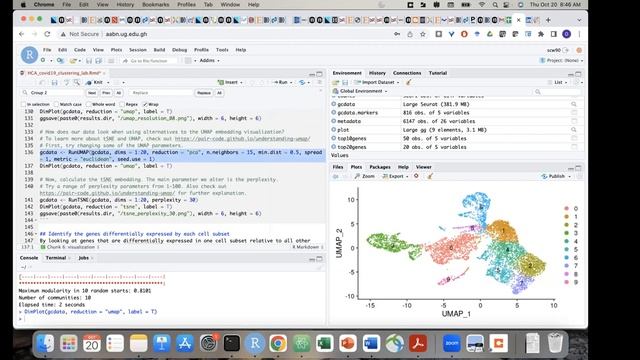The width and height of the screenshot is (640, 360).
Task: Bookmark this page with the star icon
Action: pos(423,34)
